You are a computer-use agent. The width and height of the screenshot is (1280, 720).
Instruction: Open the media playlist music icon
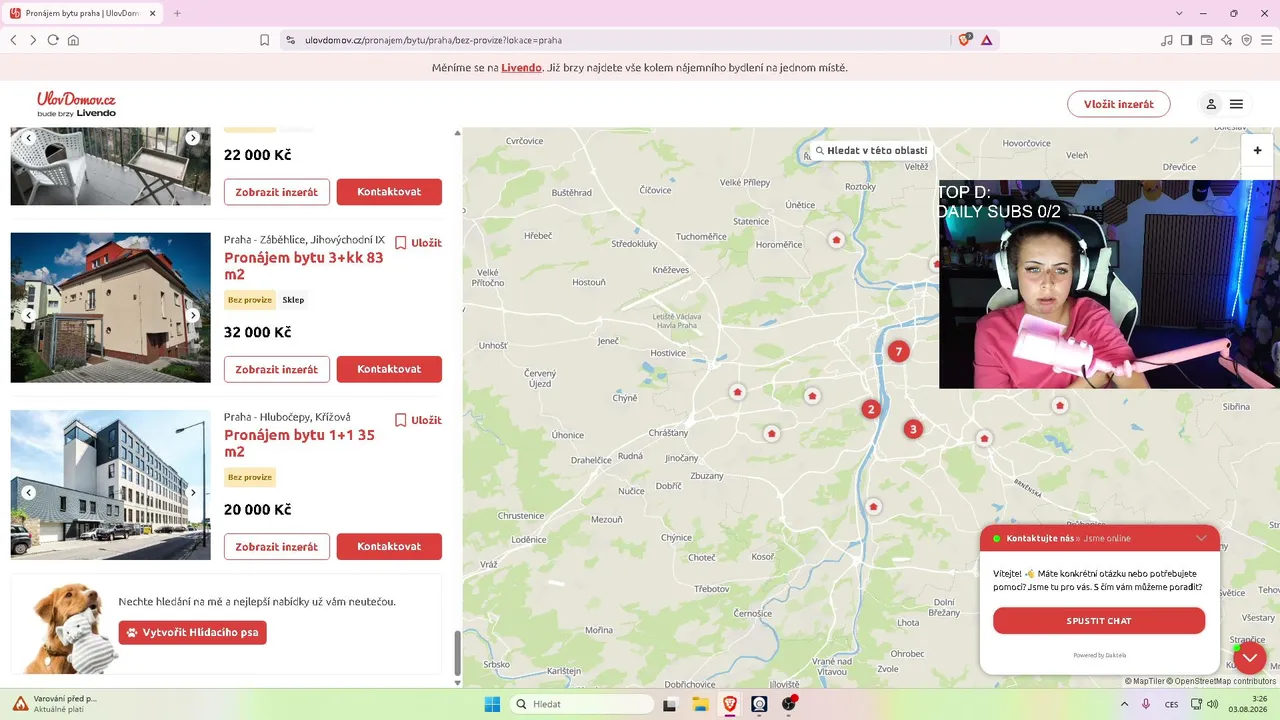click(1167, 40)
